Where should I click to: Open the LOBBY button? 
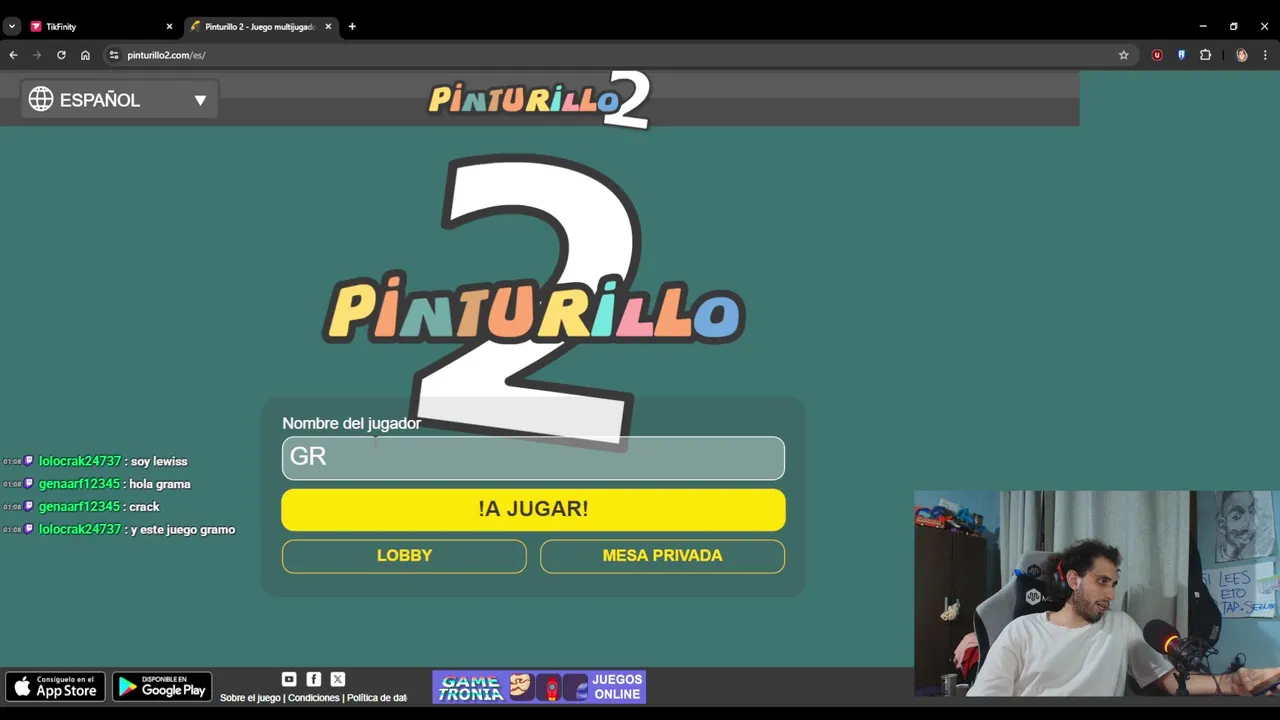point(404,556)
